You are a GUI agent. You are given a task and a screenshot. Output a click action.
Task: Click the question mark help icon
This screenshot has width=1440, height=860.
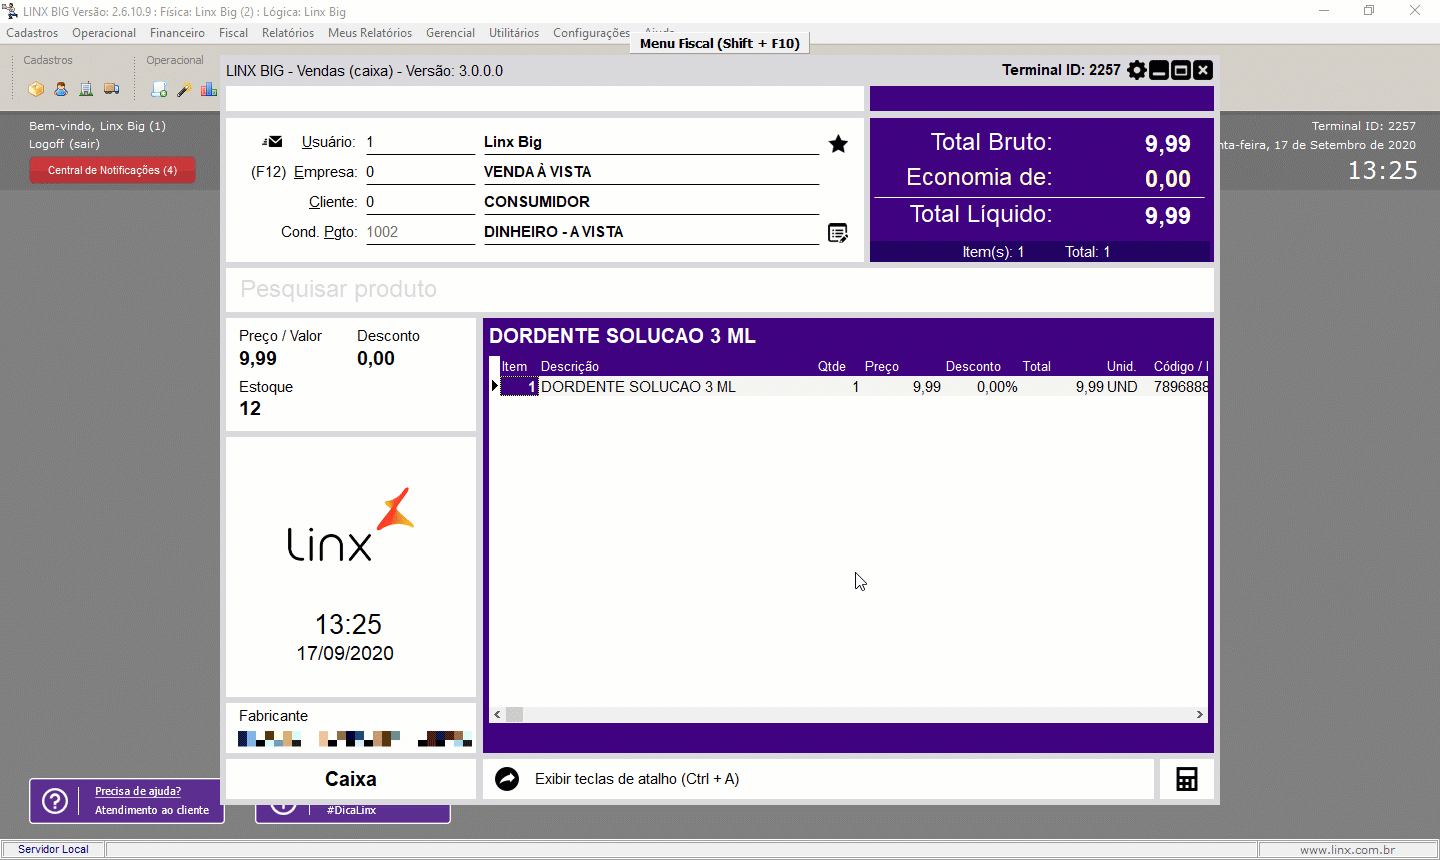coord(55,801)
